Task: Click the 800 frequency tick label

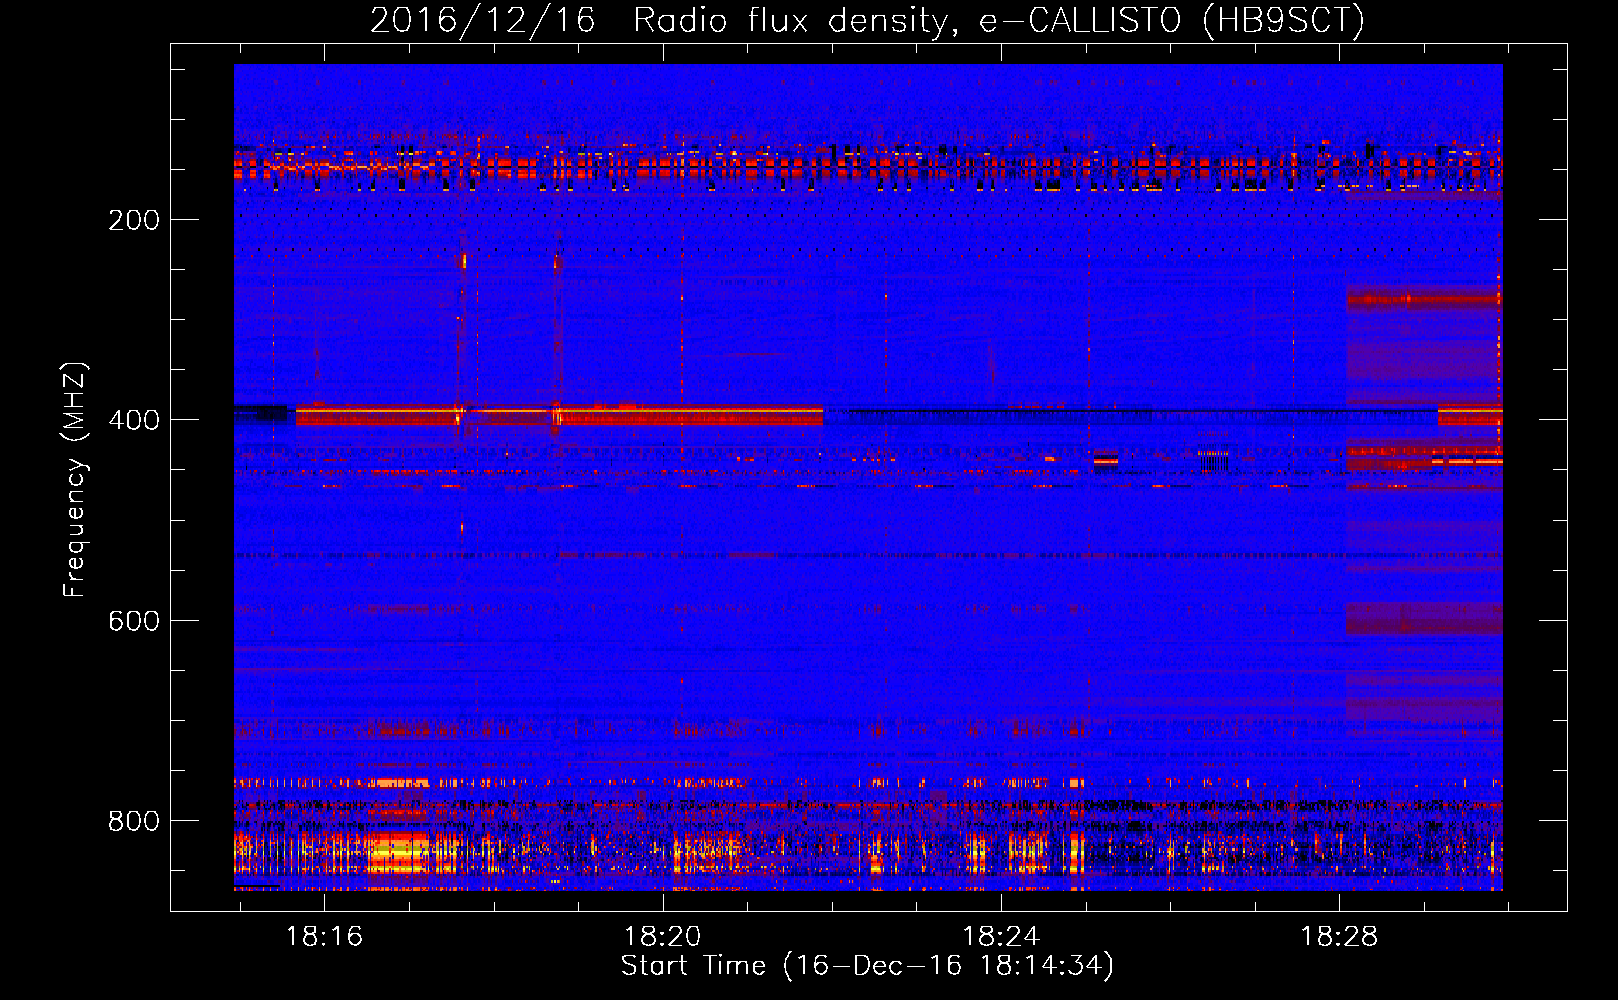Action: 134,821
